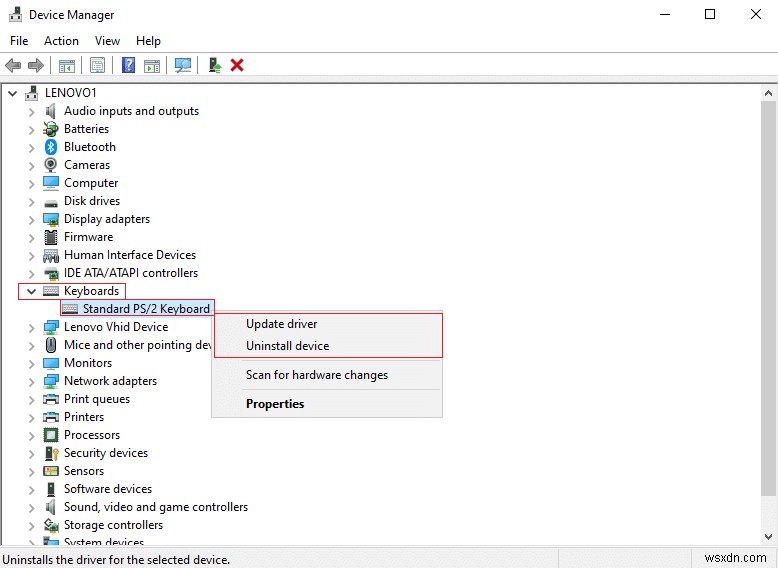The width and height of the screenshot is (778, 568).
Task: Click the Back arrow toolbar icon
Action: click(13, 65)
